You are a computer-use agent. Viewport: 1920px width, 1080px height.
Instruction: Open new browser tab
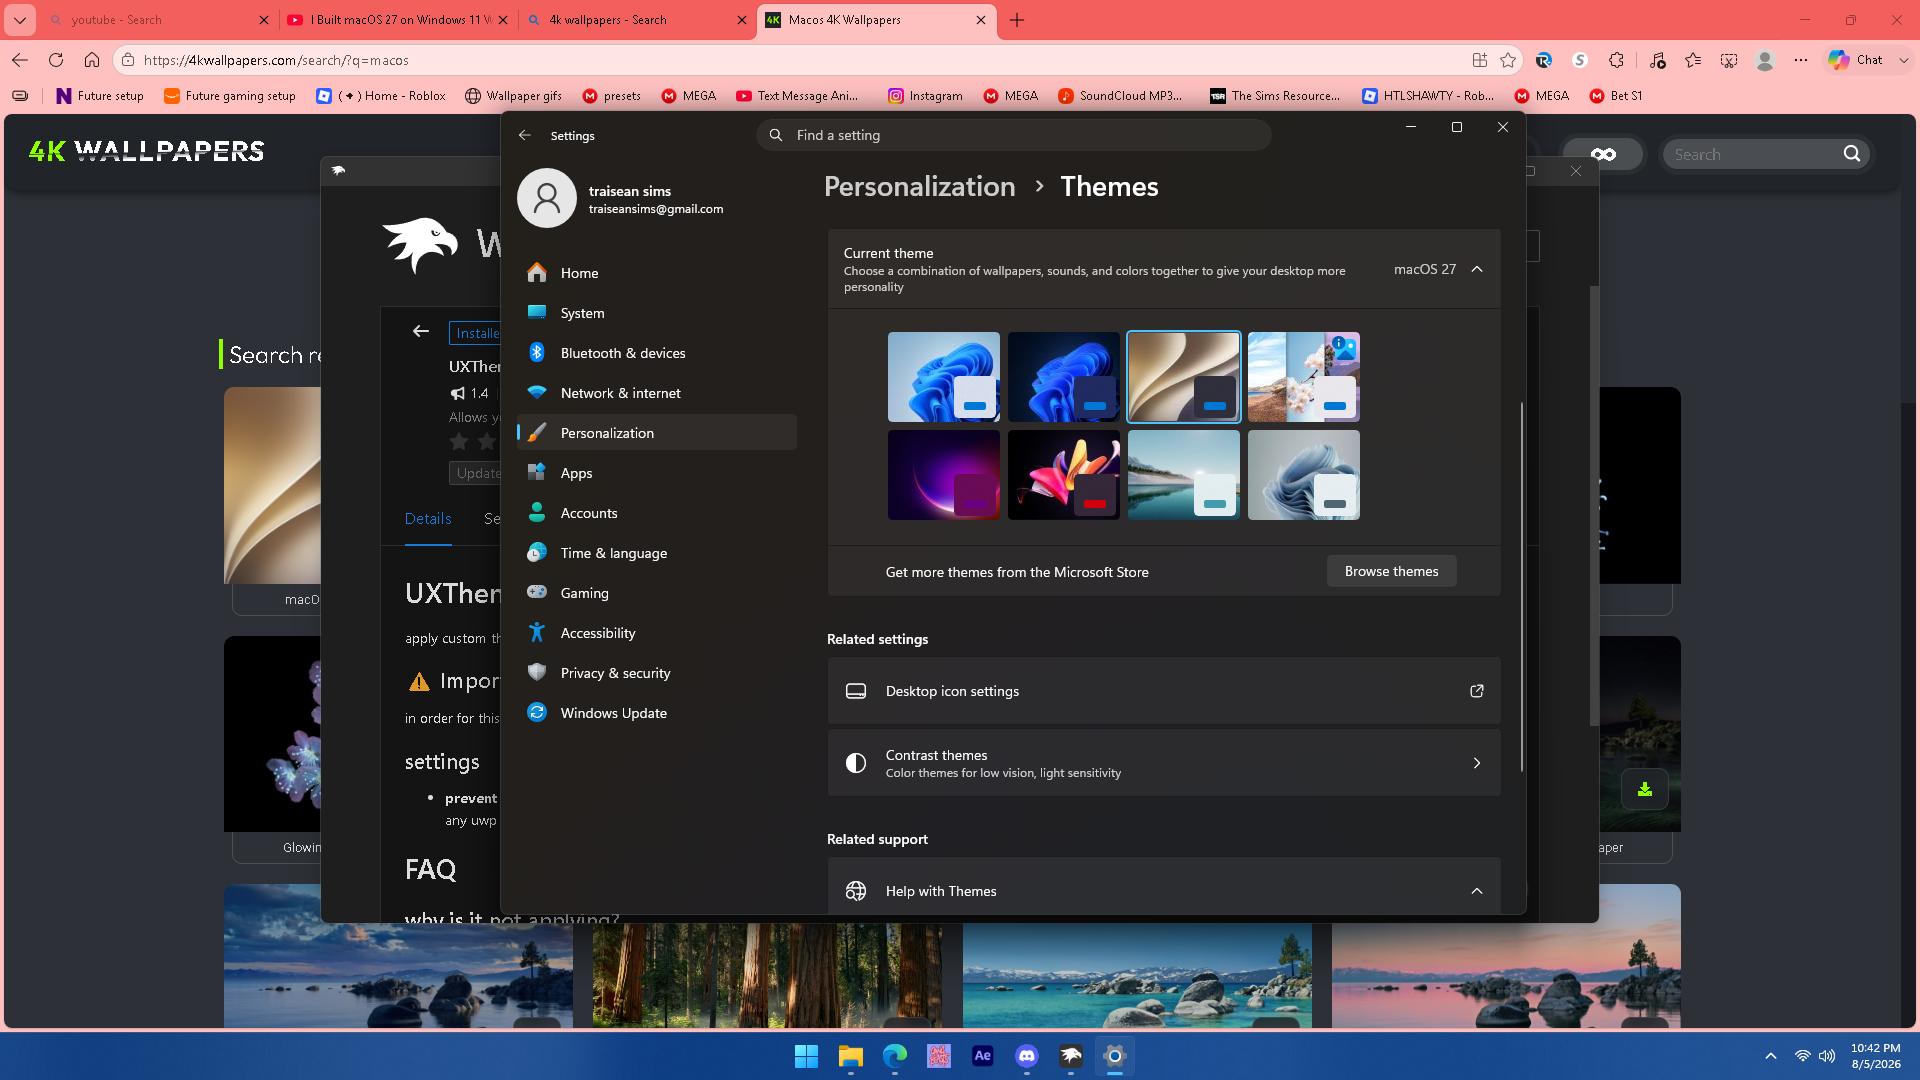point(1017,20)
